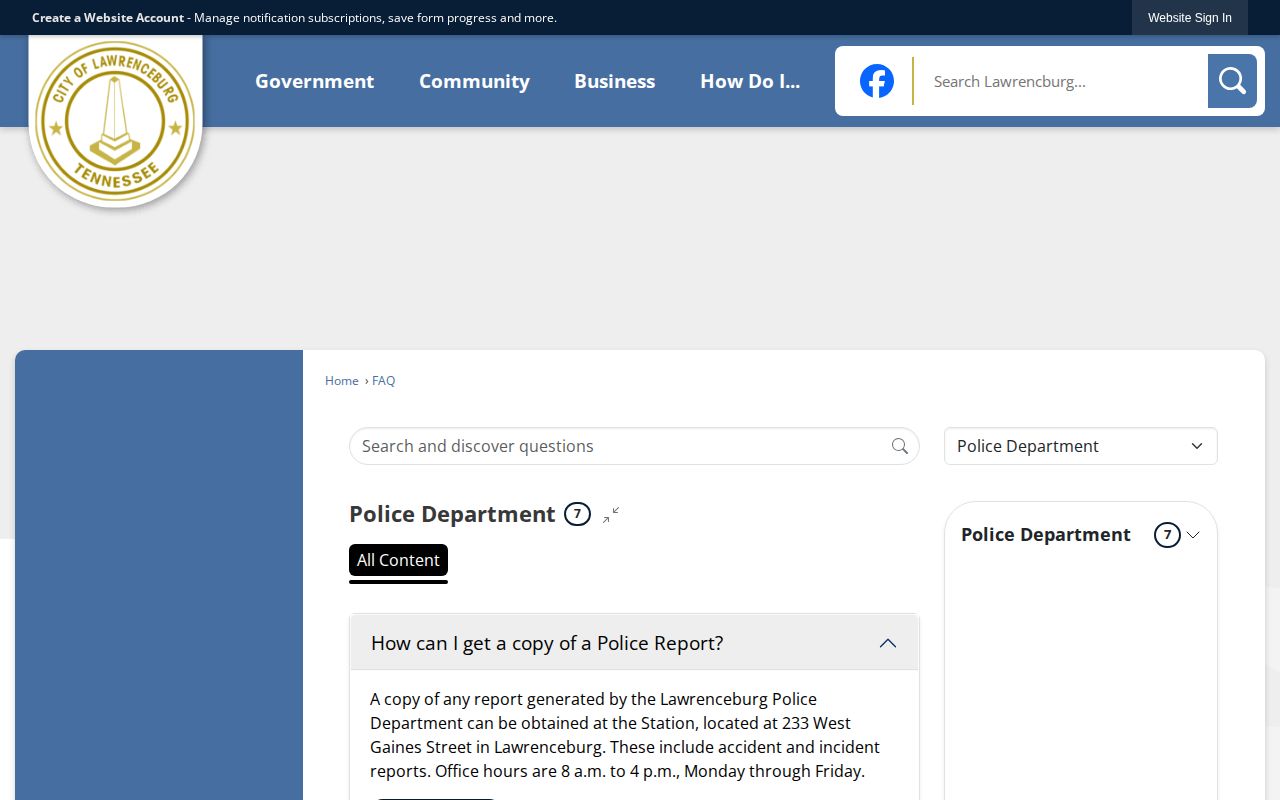The image size is (1280, 800).
Task: Click the site search magnifier button
Action: point(1232,81)
